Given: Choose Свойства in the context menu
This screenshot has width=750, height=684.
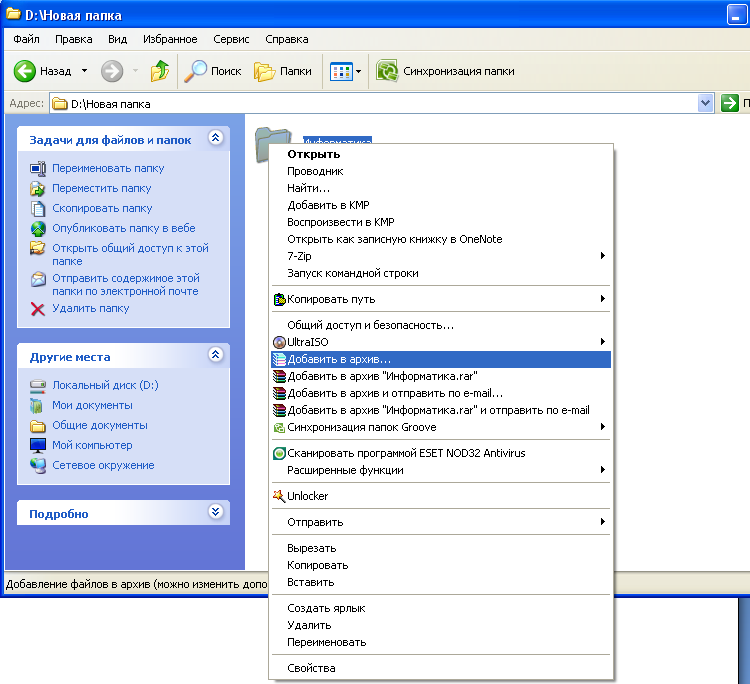Looking at the screenshot, I should tap(441, 669).
